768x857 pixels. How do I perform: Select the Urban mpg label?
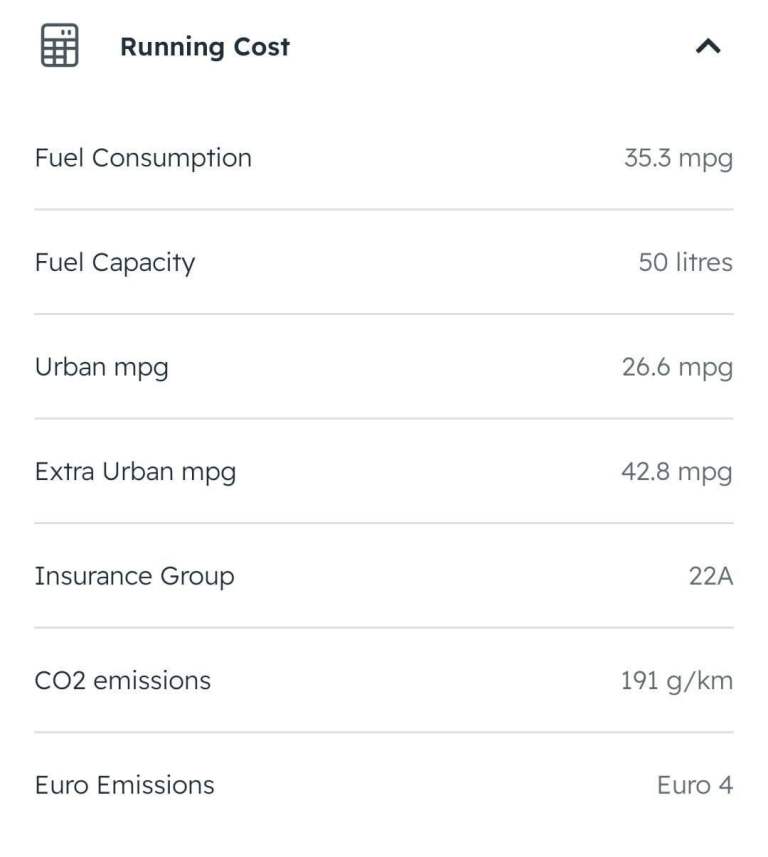101,368
